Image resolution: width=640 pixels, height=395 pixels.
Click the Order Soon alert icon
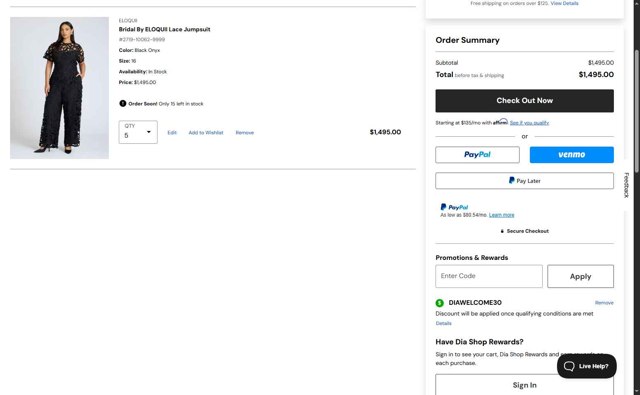[x=122, y=103]
